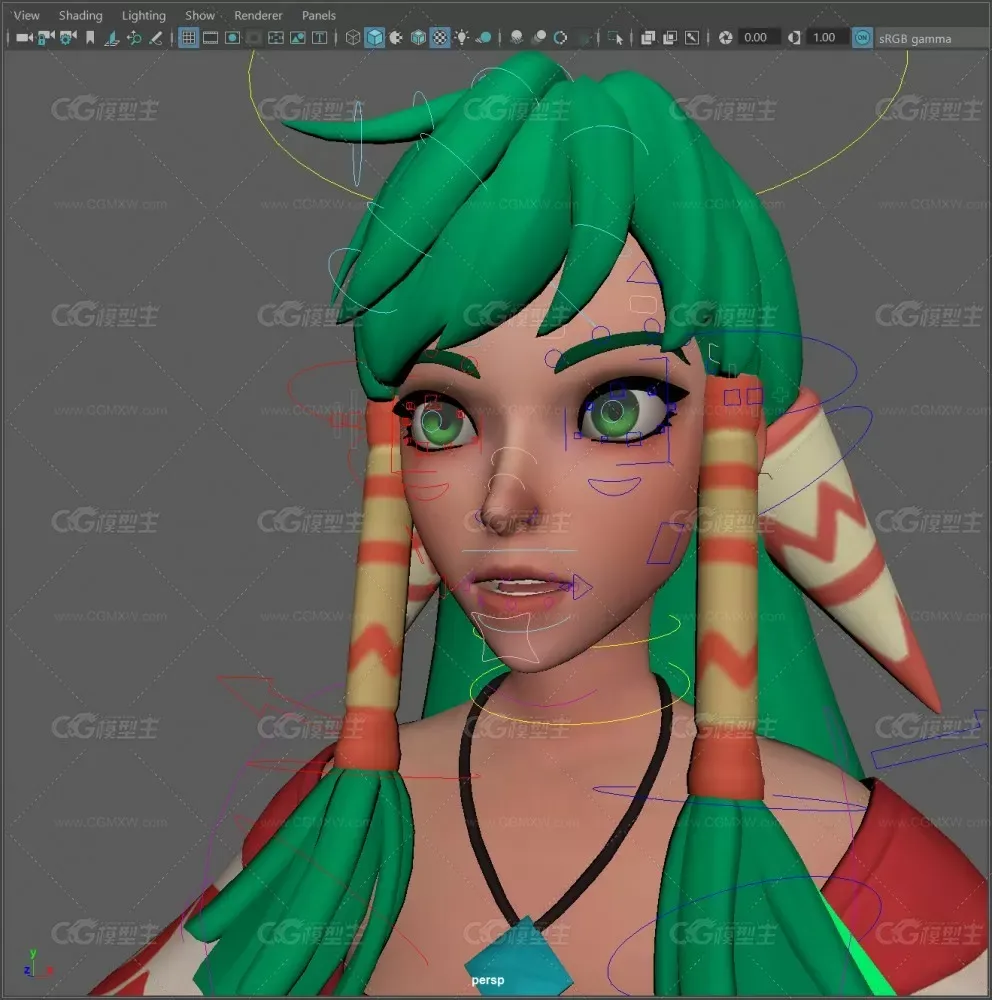Click Multisample Anti-aliasing circle icon

(x=560, y=38)
